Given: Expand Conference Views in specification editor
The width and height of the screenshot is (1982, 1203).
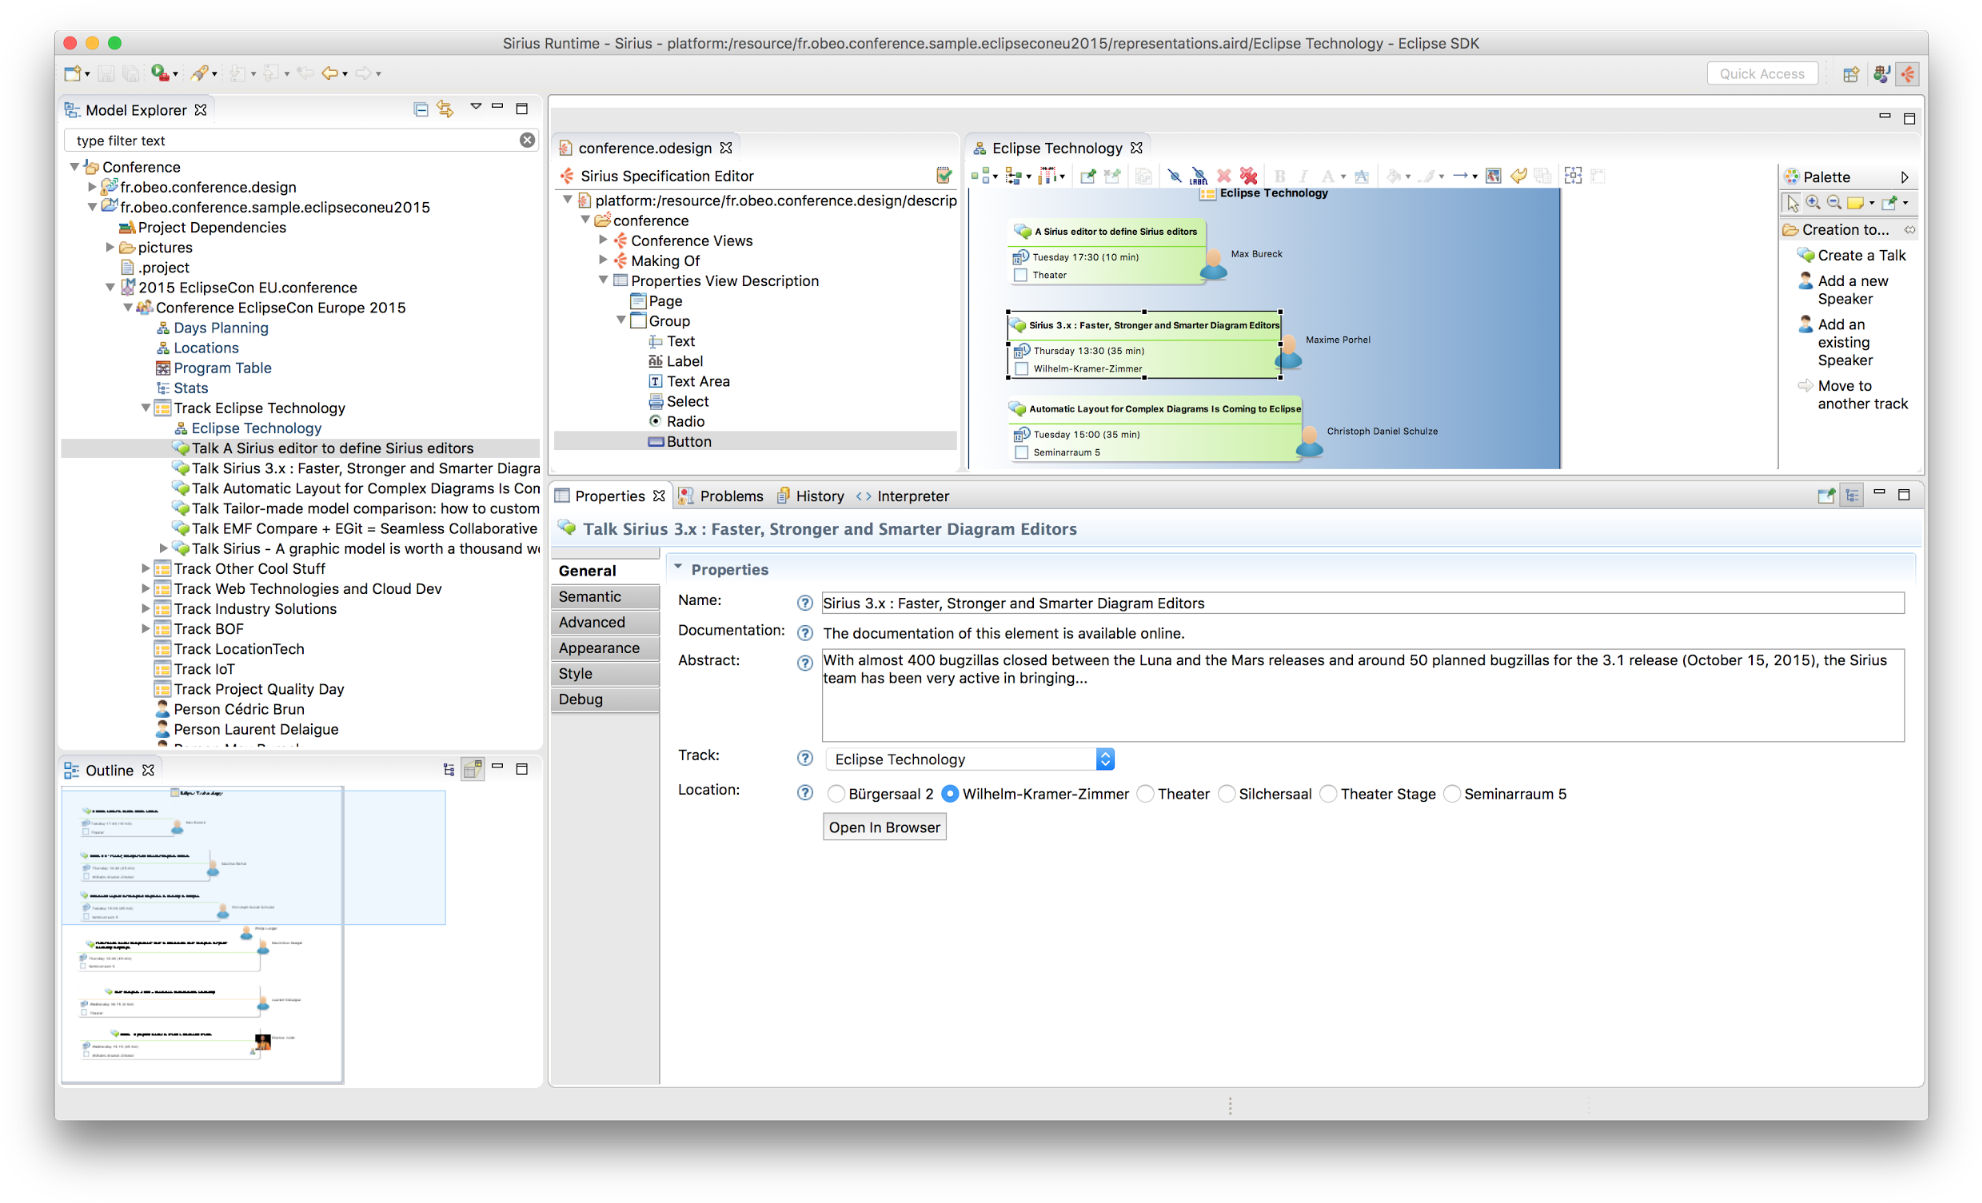Looking at the screenshot, I should click(603, 240).
